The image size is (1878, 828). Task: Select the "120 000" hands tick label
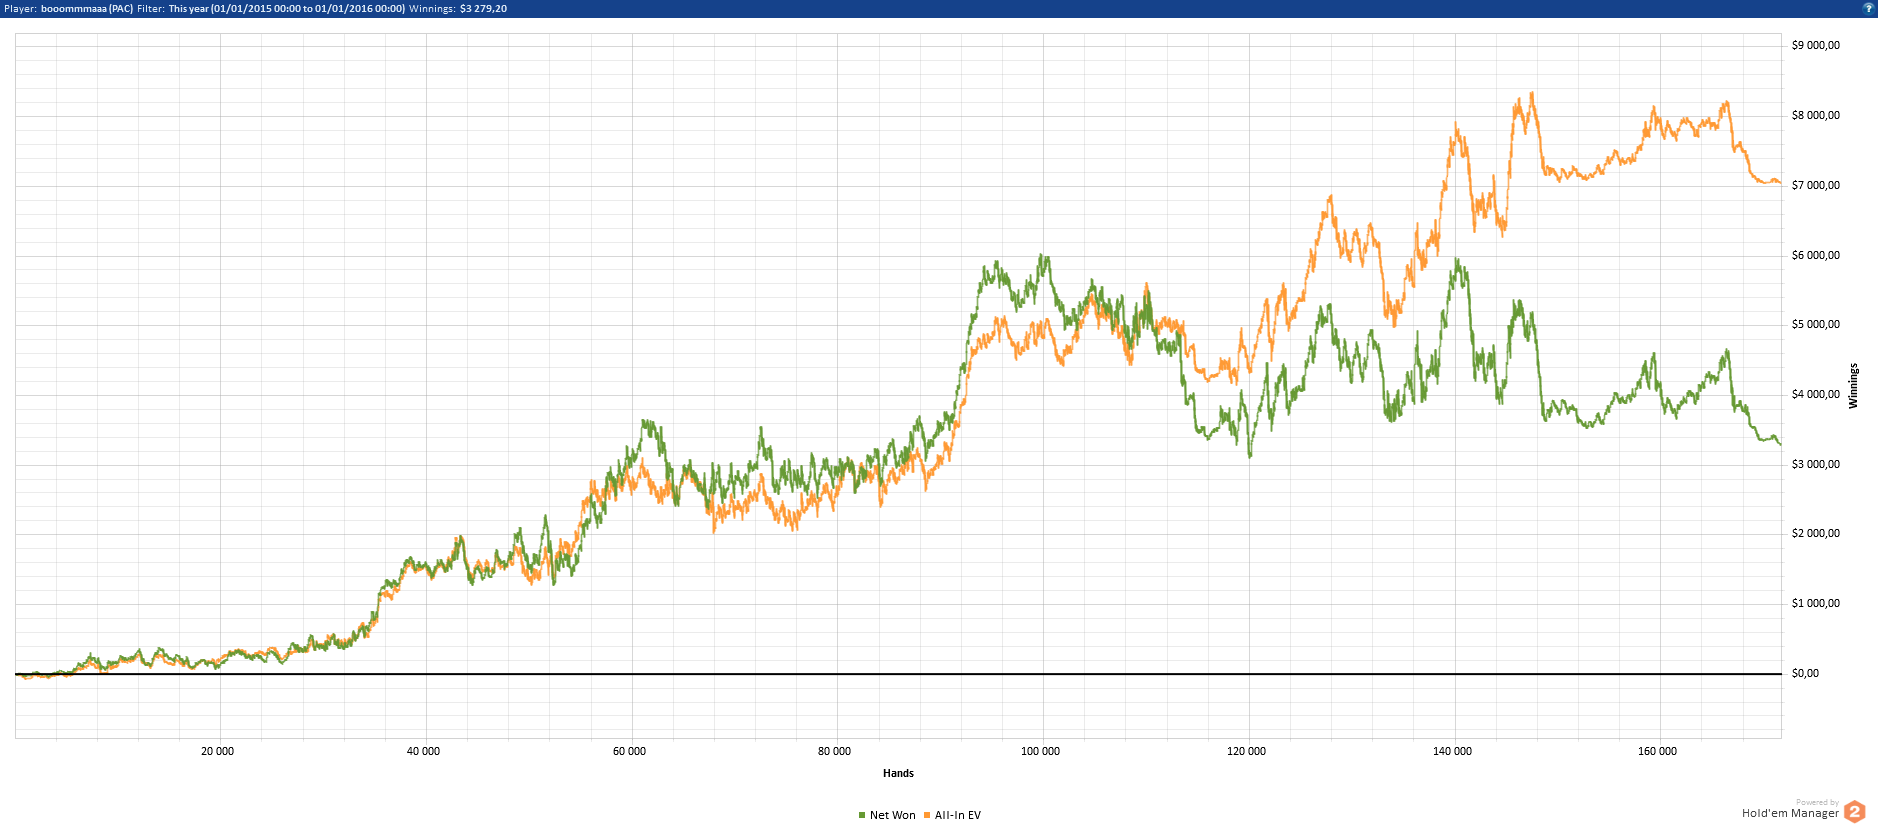pyautogui.click(x=1246, y=751)
